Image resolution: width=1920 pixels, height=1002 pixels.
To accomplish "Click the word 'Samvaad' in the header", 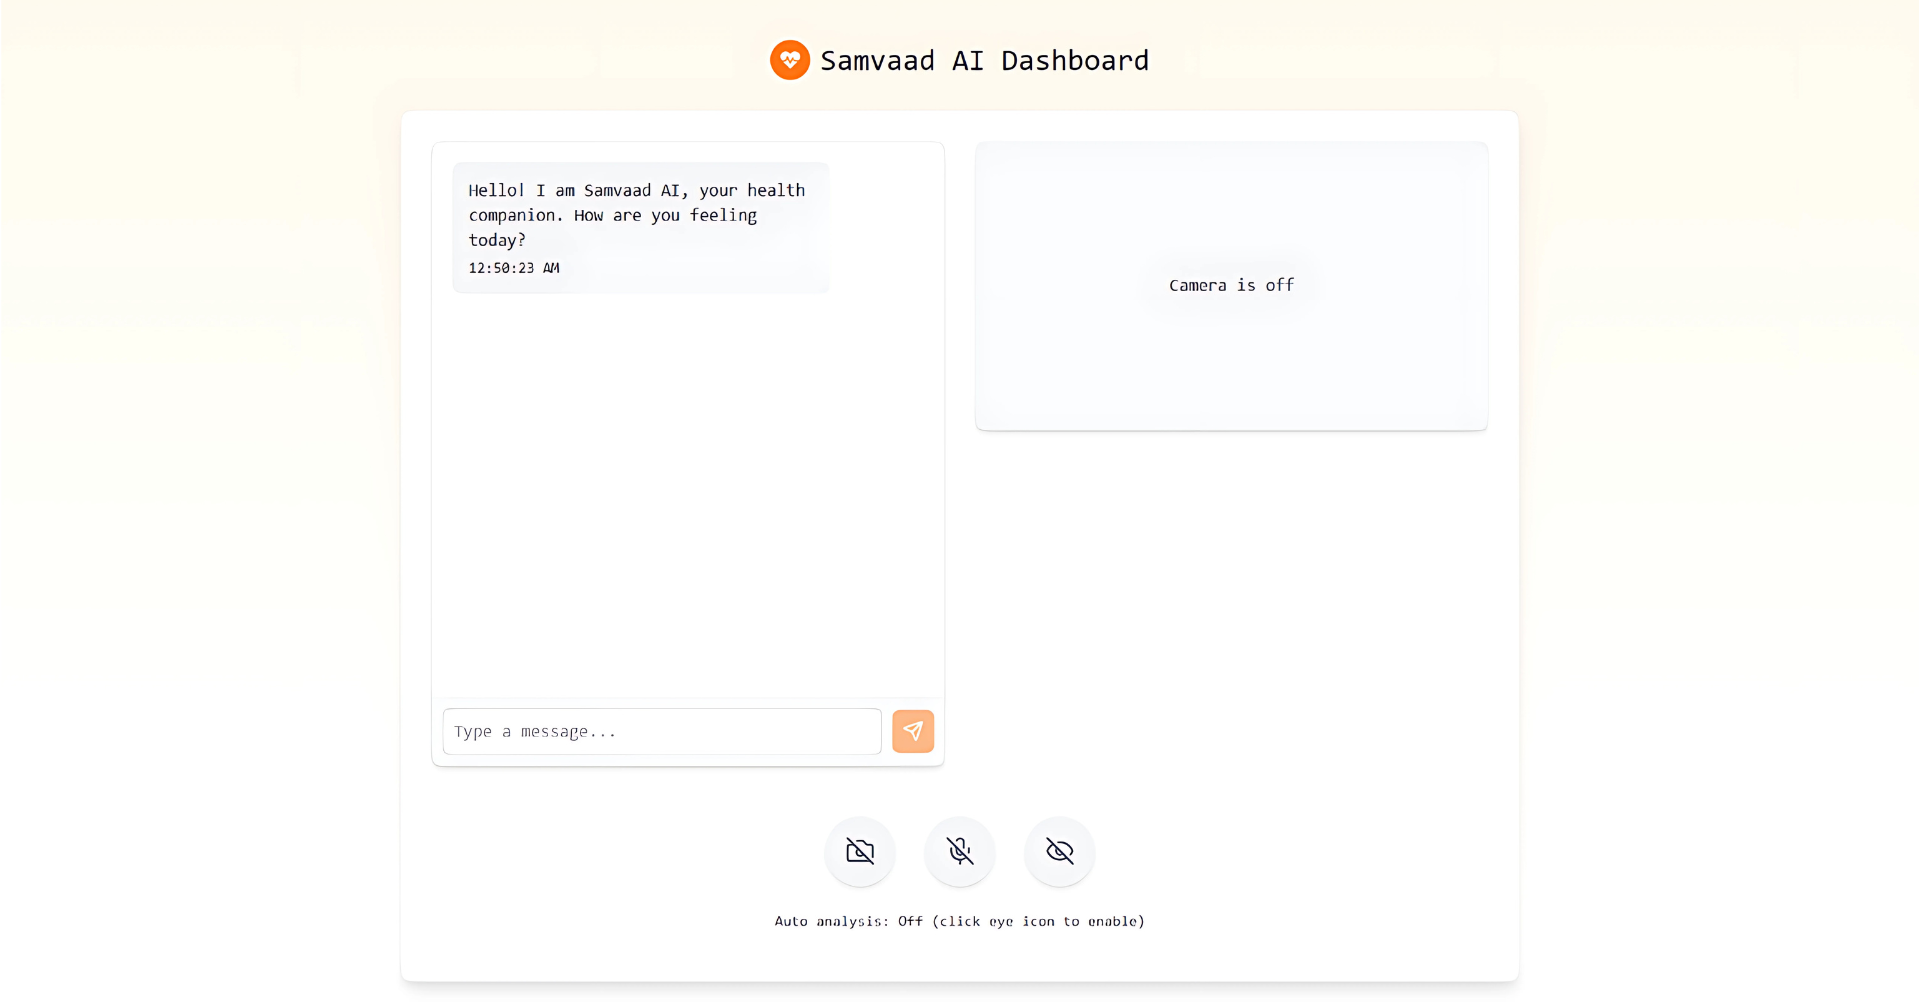I will [x=877, y=61].
